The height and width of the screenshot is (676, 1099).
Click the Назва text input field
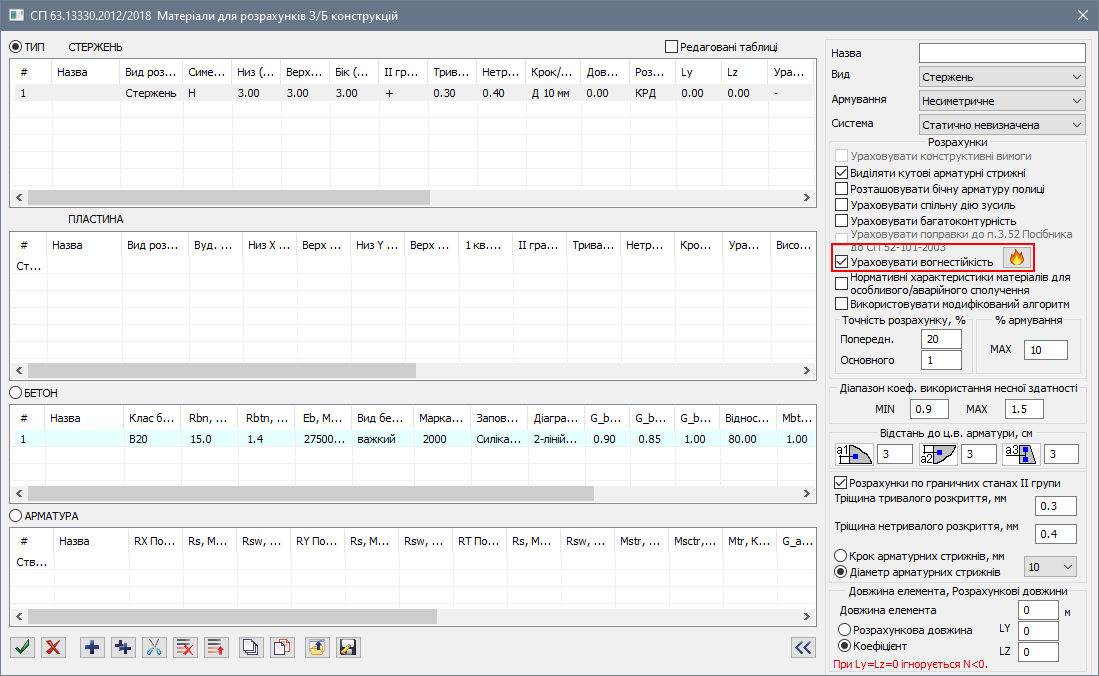[1001, 53]
